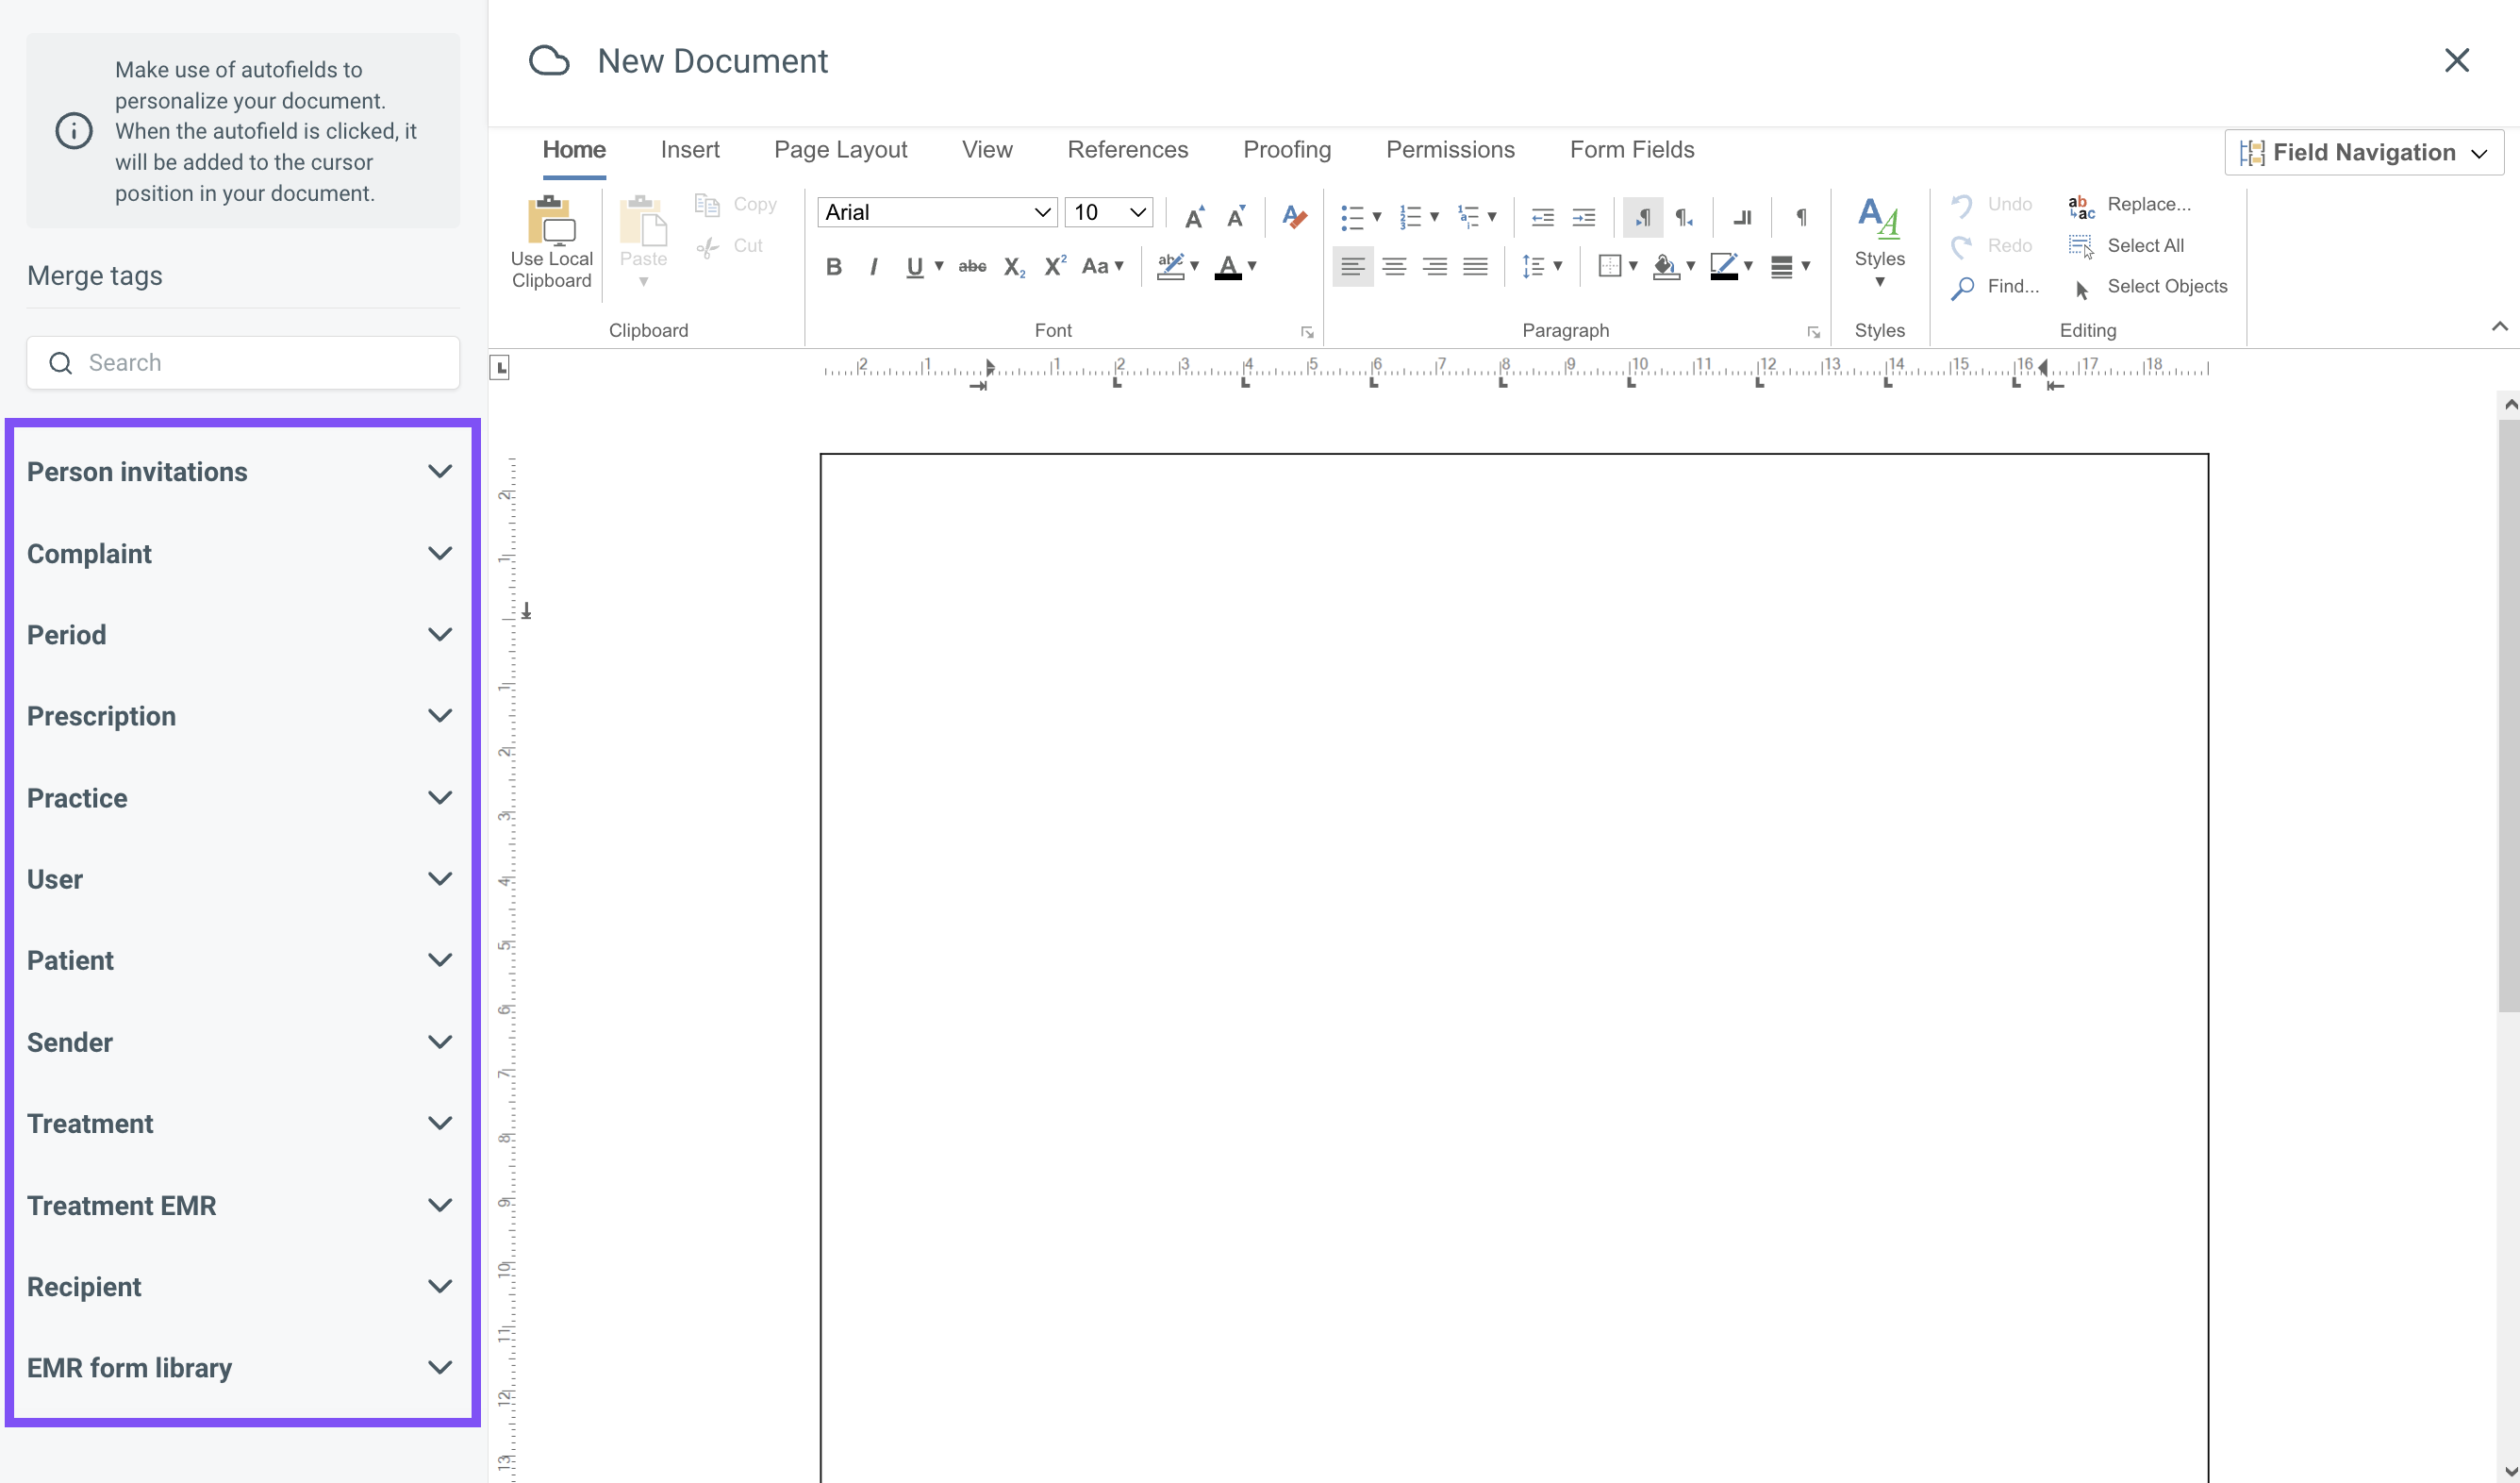Toggle bold formatting
The image size is (2520, 1483).
[834, 266]
